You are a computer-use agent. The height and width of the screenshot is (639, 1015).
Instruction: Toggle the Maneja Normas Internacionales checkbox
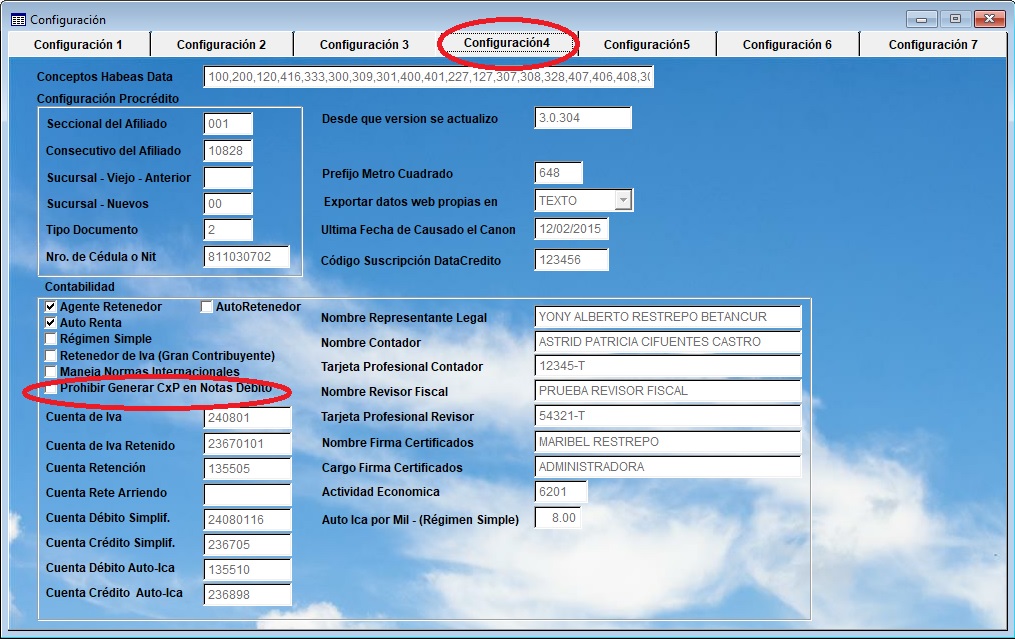[x=50, y=372]
